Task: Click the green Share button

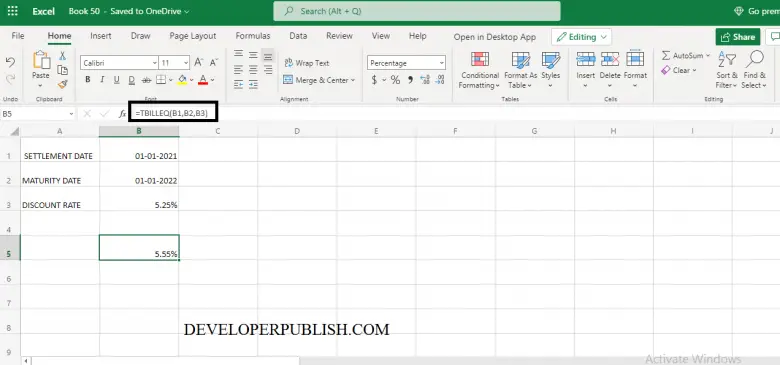Action: [738, 37]
